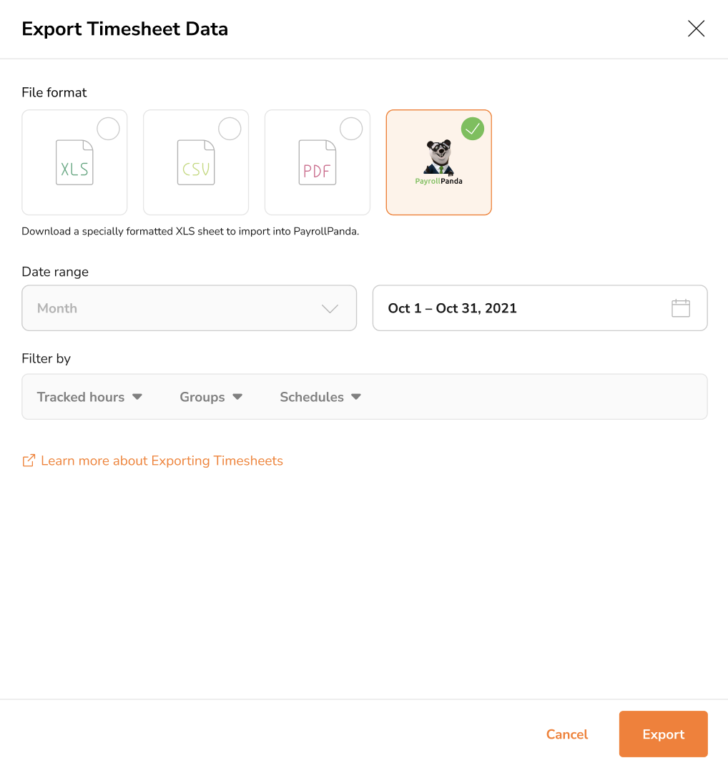
Task: Open the calendar icon in date field
Action: point(681,308)
